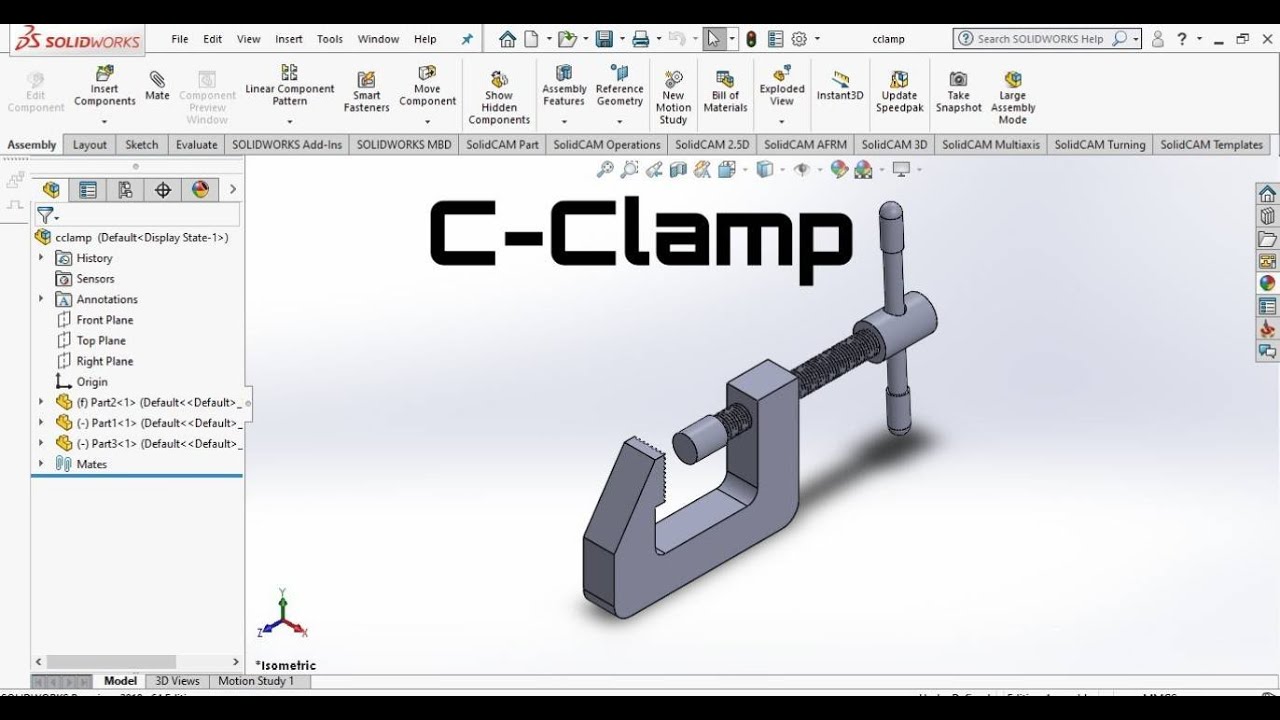This screenshot has width=1280, height=720.
Task: Expand the Mates folder
Action: (x=41, y=464)
